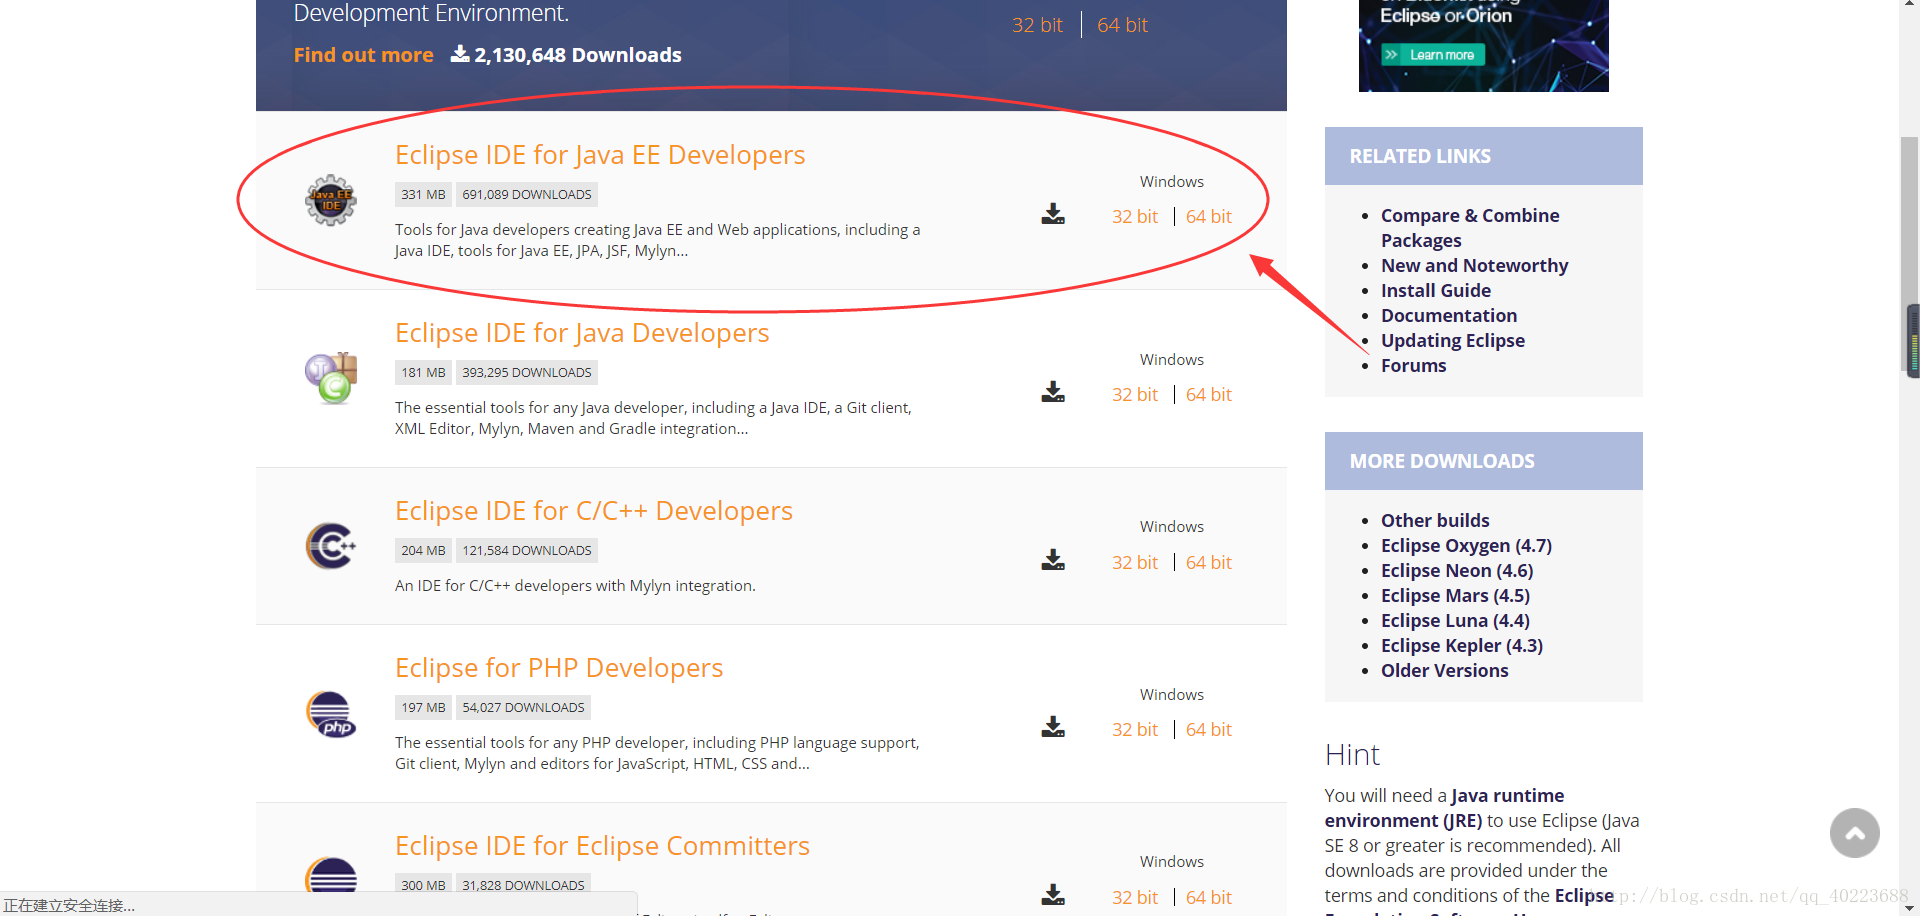Download 64 bit Java Developers

[x=1209, y=395]
